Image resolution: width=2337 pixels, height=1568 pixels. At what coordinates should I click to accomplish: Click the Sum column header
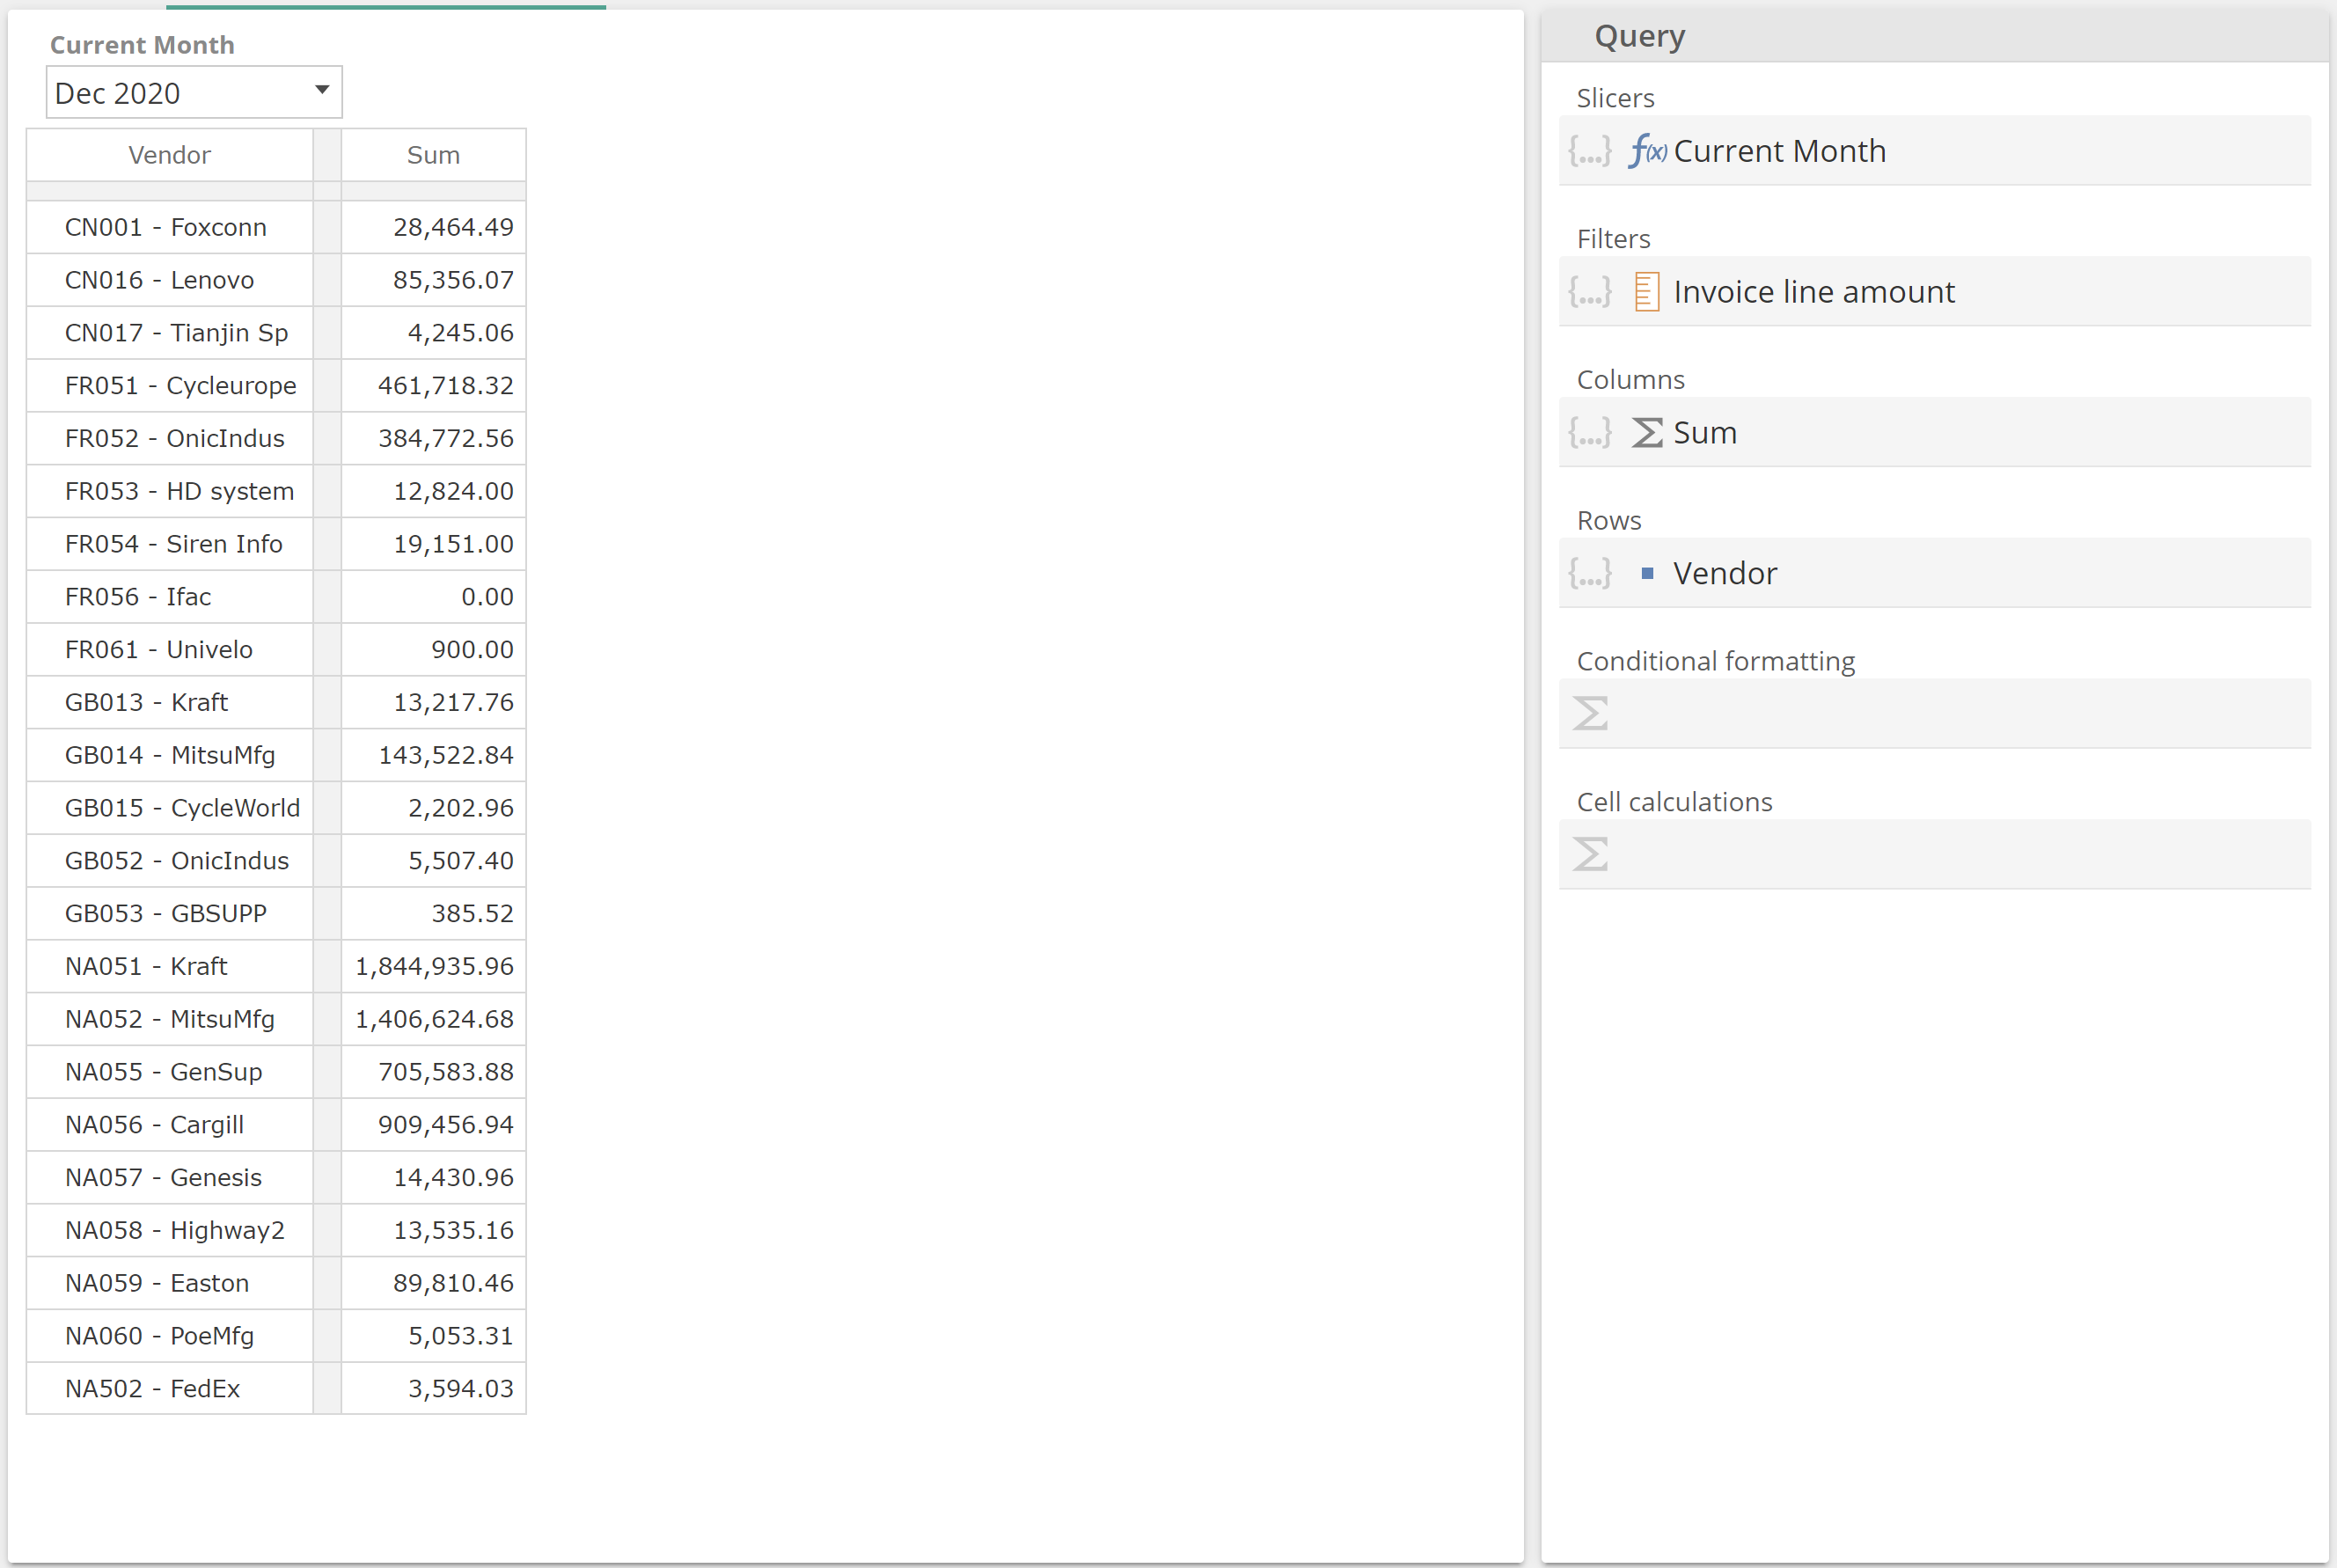pos(433,155)
